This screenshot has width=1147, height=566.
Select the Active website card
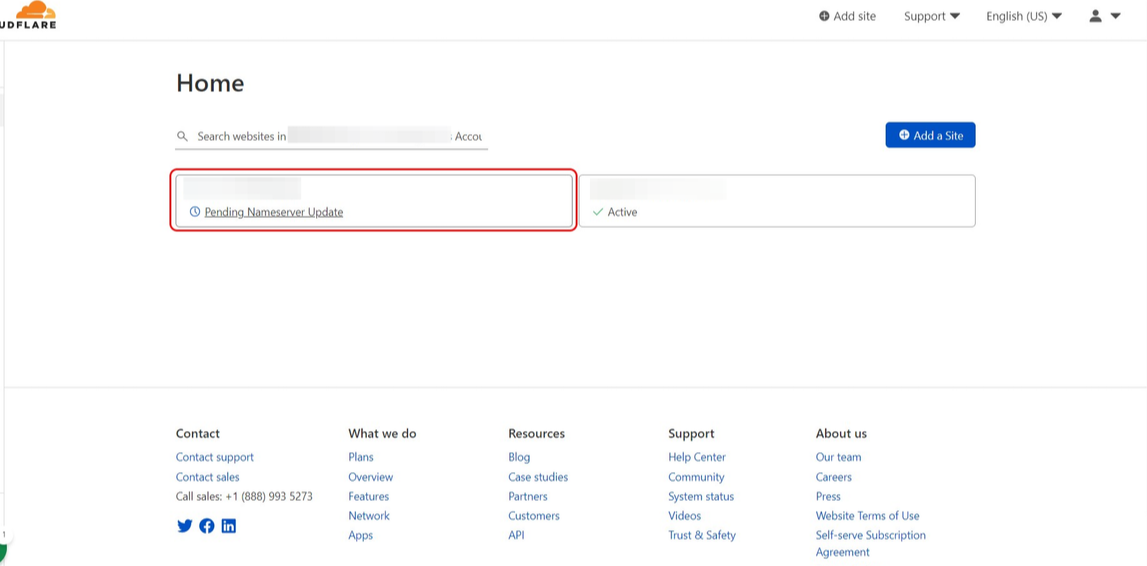777,201
